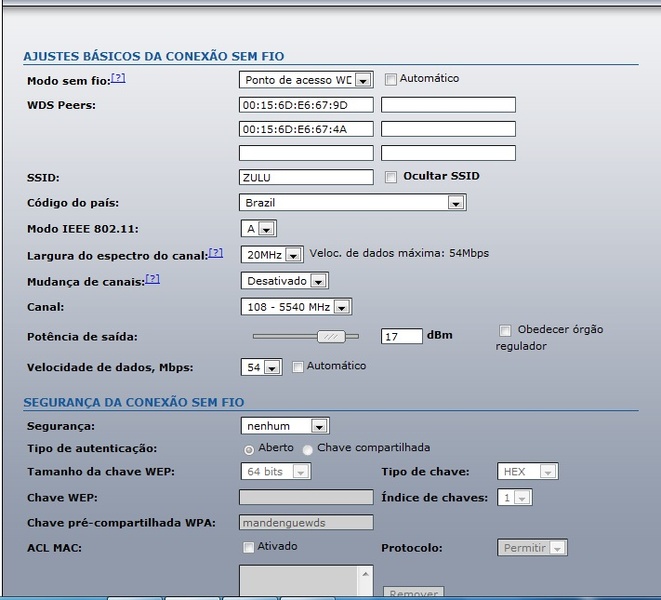
Task: Tick Automático checkbox for data rate
Action: 298,367
